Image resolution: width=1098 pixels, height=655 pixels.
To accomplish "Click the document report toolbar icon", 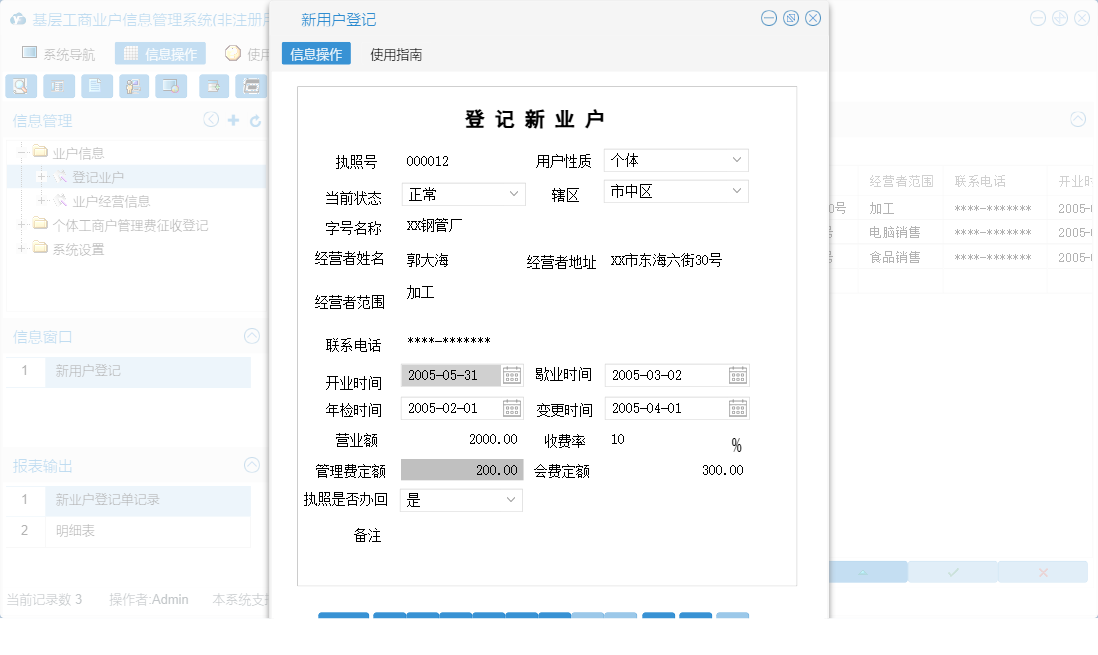I will point(96,86).
